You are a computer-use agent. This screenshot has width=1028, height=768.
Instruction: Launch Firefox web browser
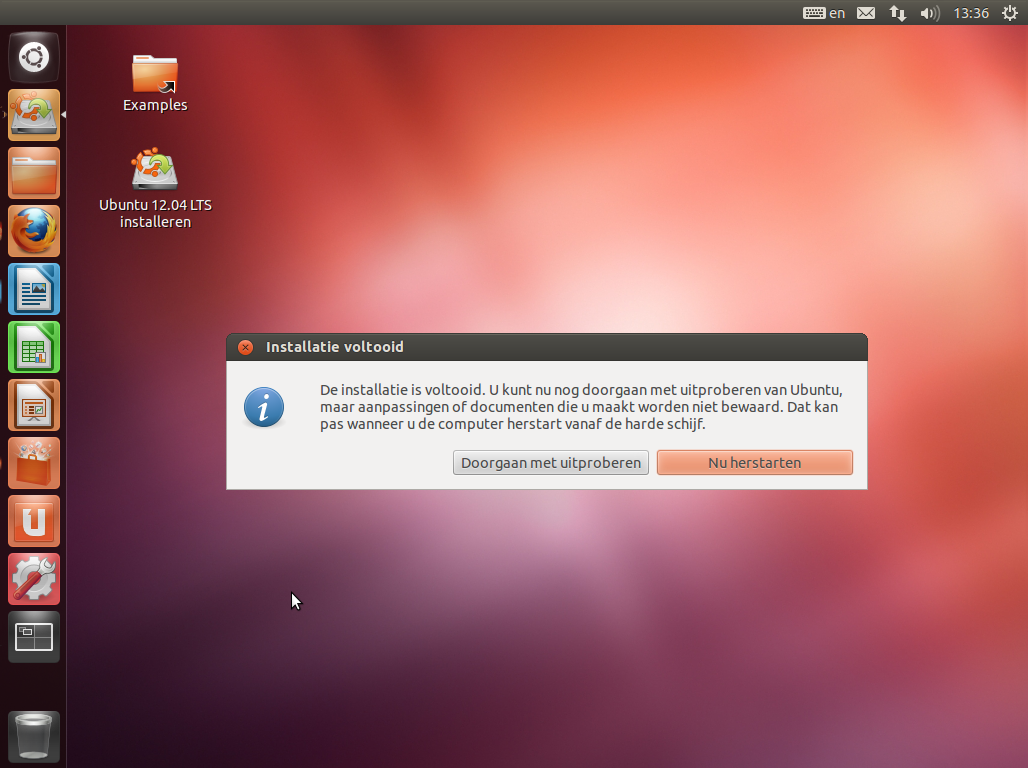click(x=34, y=231)
